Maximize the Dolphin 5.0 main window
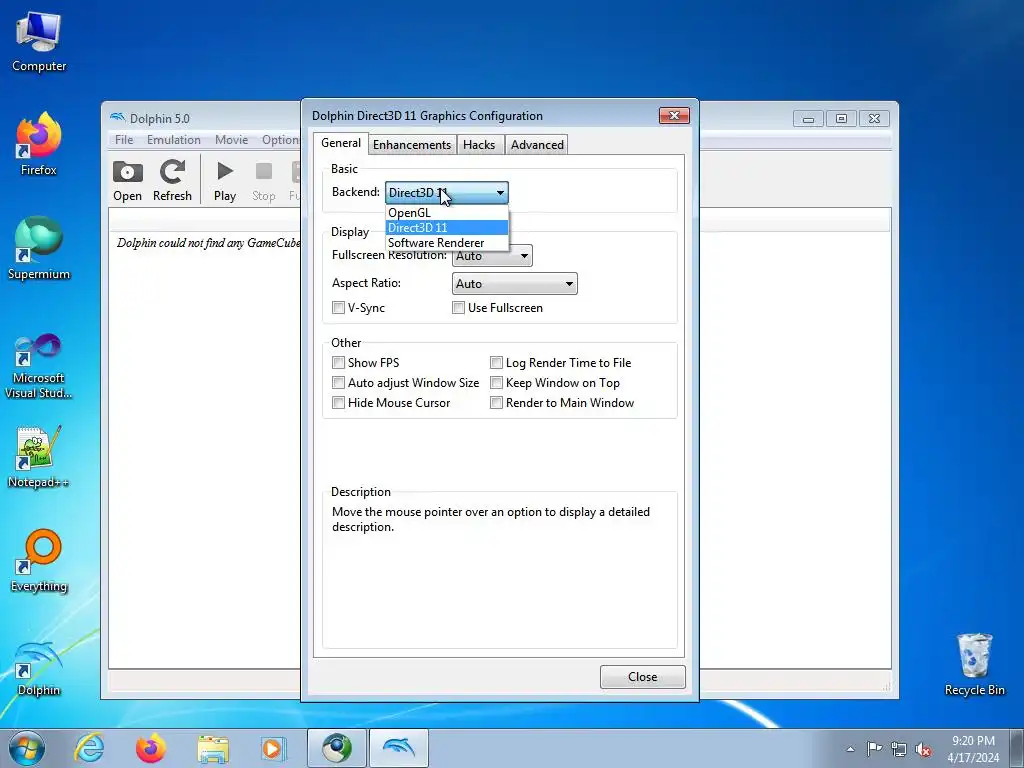The height and width of the screenshot is (768, 1024). point(841,119)
